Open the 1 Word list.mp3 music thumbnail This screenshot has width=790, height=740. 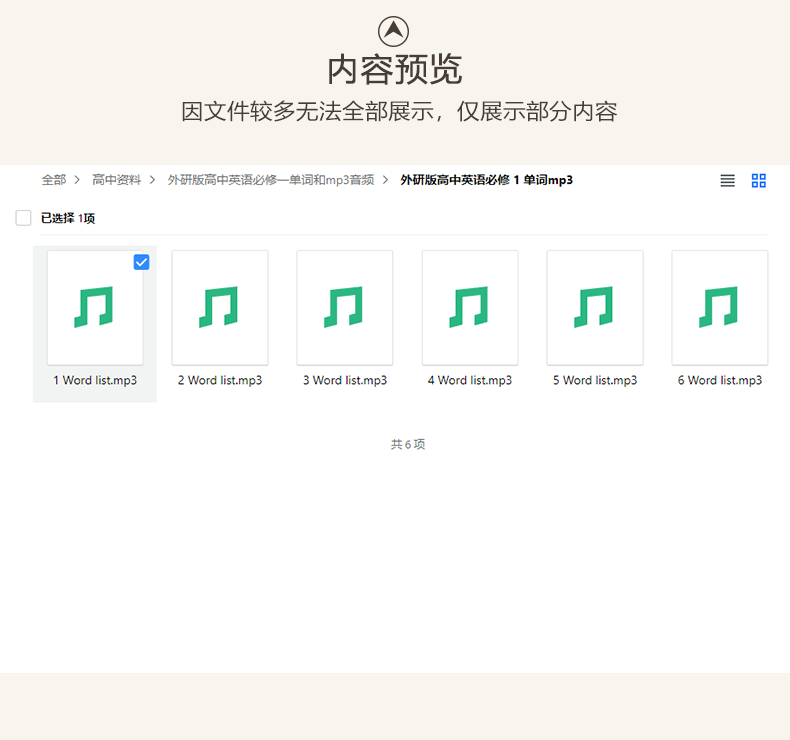tap(95, 307)
